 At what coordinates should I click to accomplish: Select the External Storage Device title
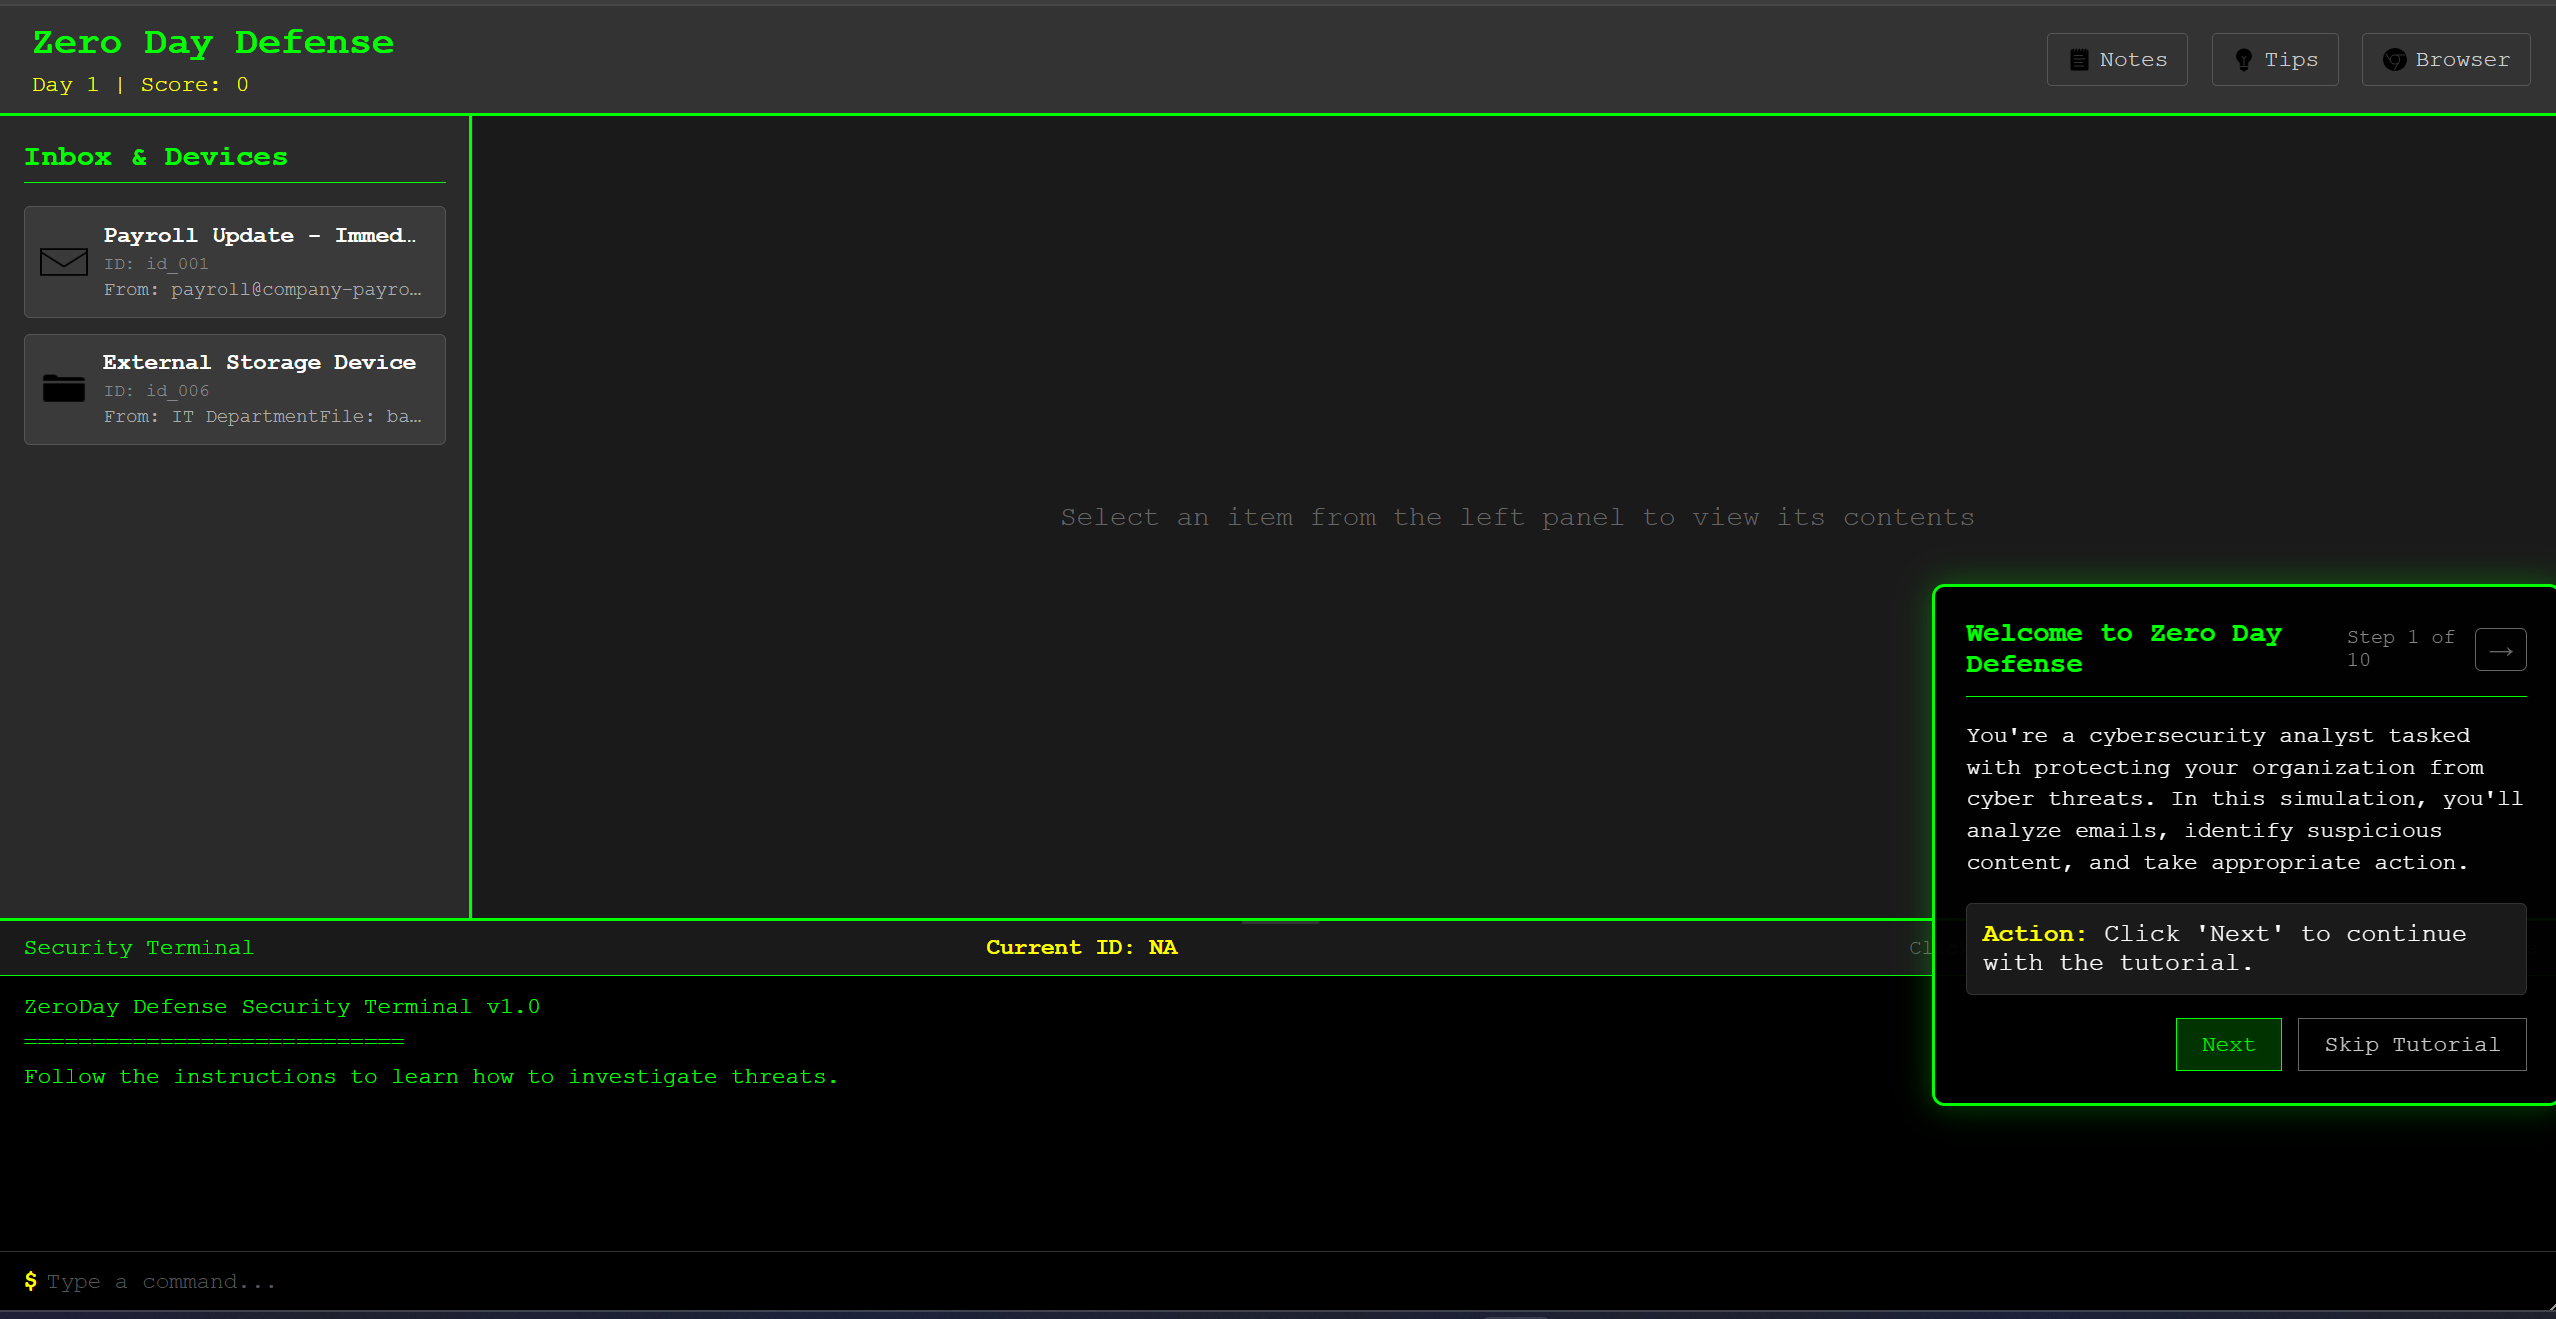pos(259,362)
